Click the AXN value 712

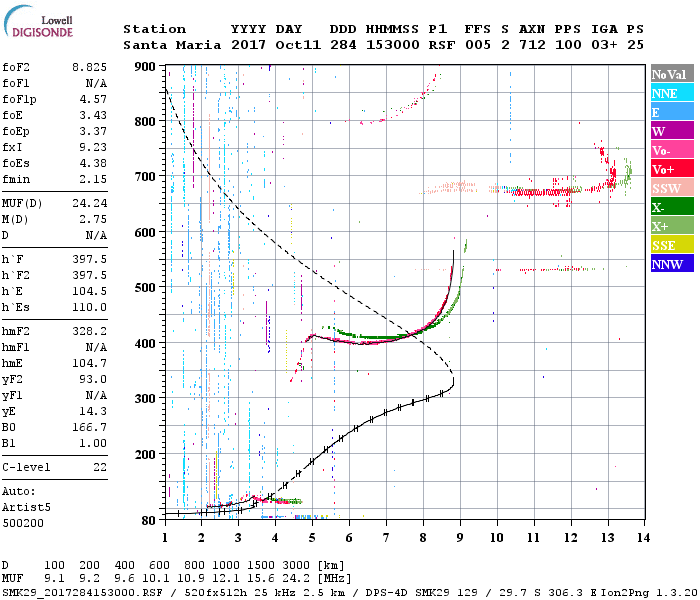point(532,45)
